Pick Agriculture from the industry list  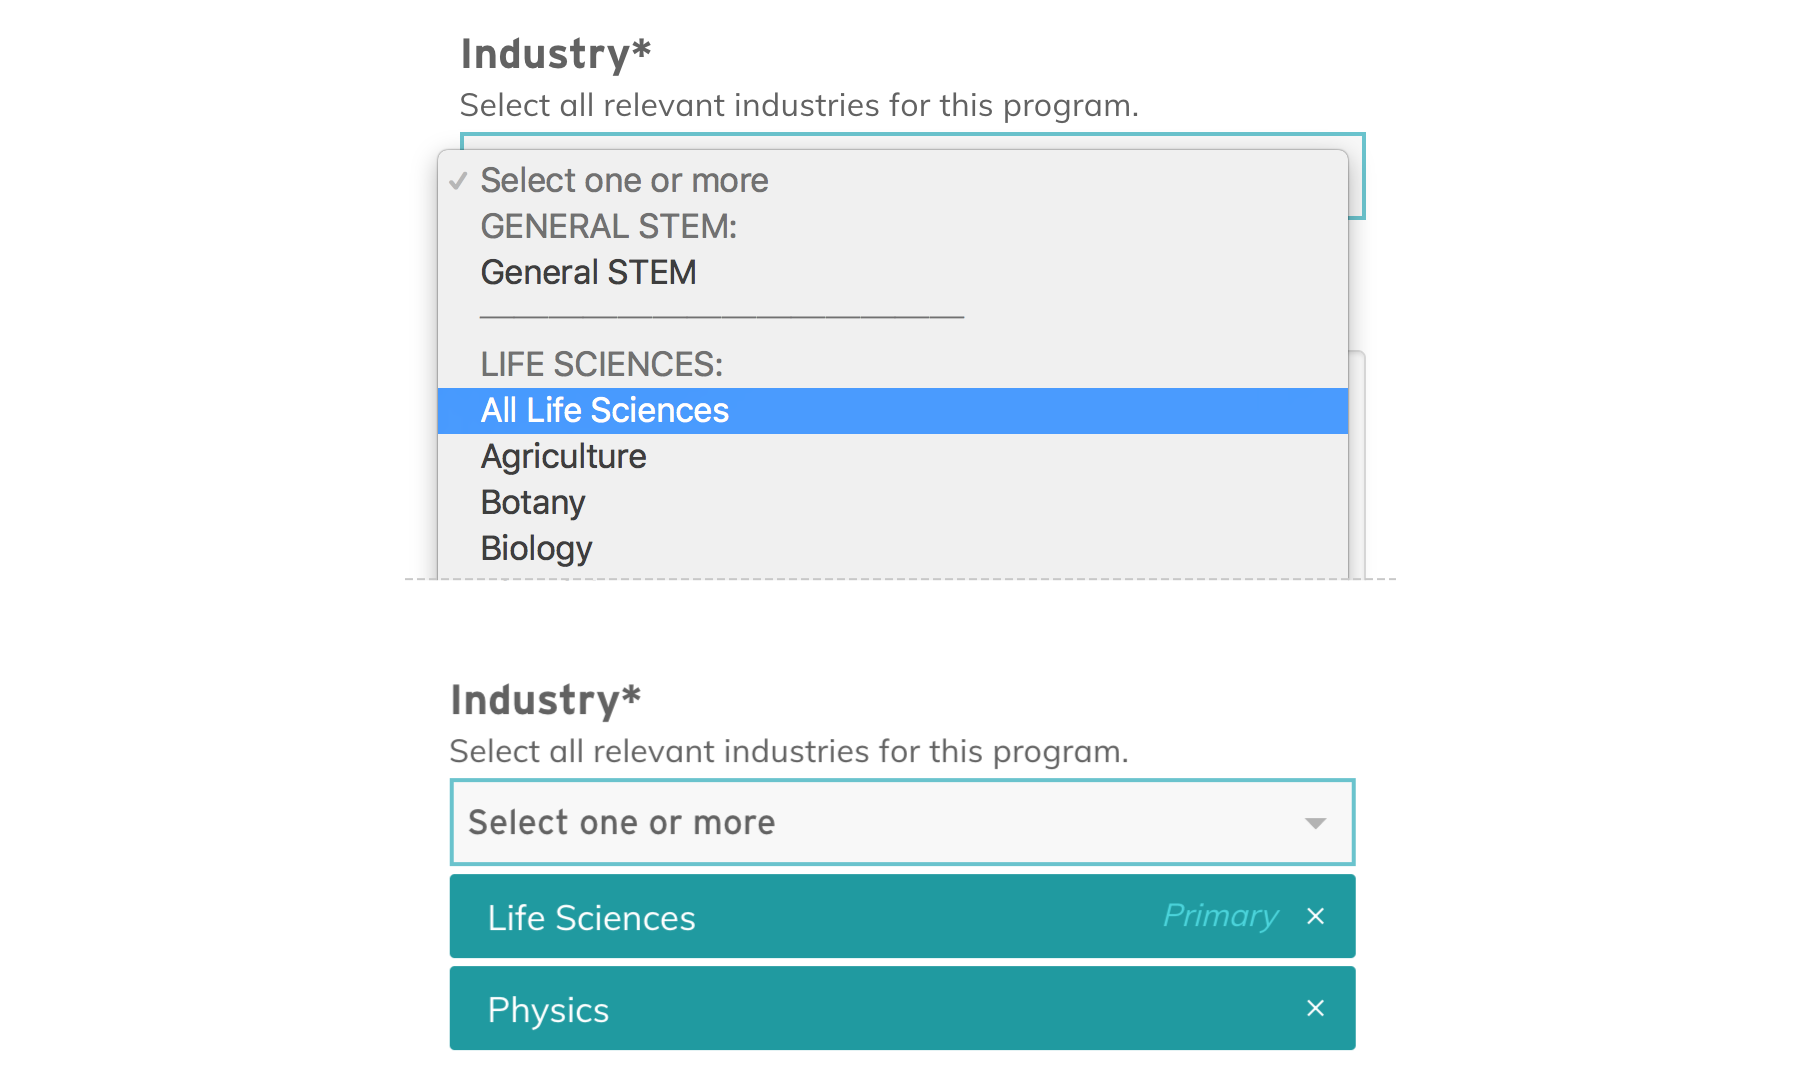tap(563, 457)
